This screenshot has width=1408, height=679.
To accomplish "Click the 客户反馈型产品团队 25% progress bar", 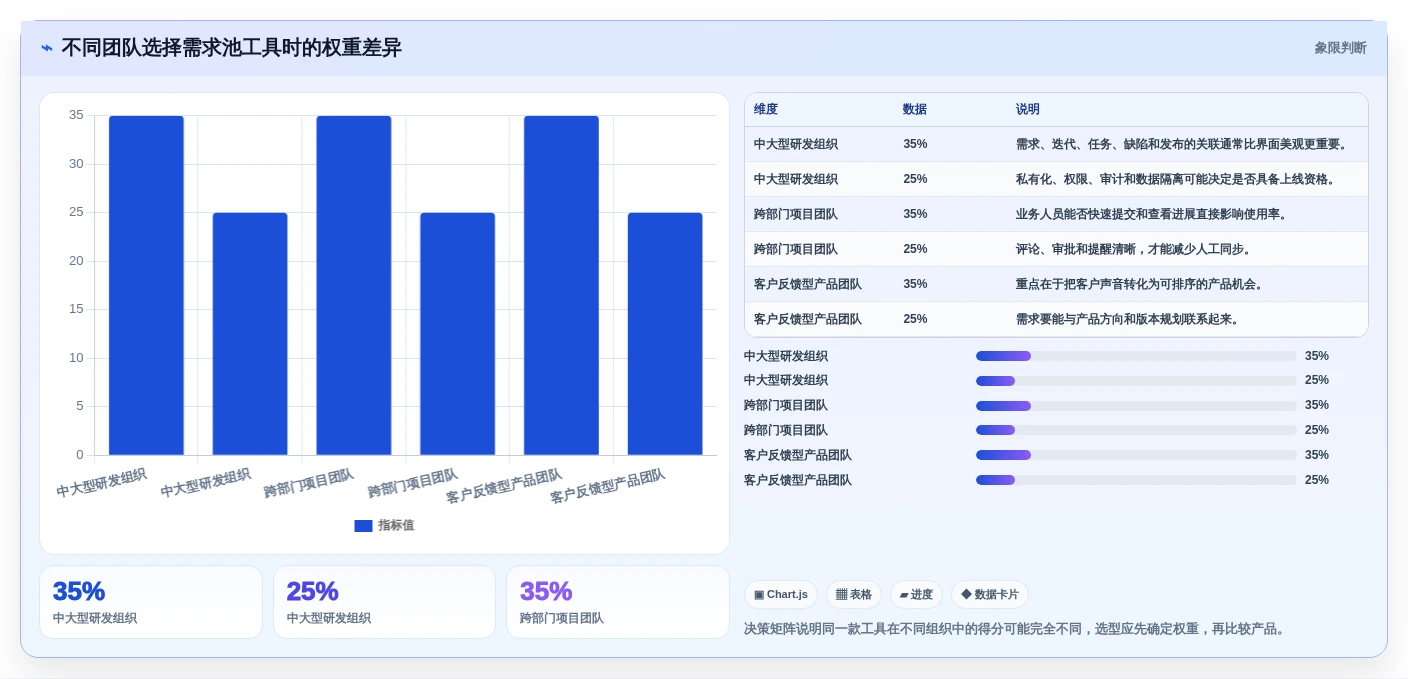I will [1136, 480].
